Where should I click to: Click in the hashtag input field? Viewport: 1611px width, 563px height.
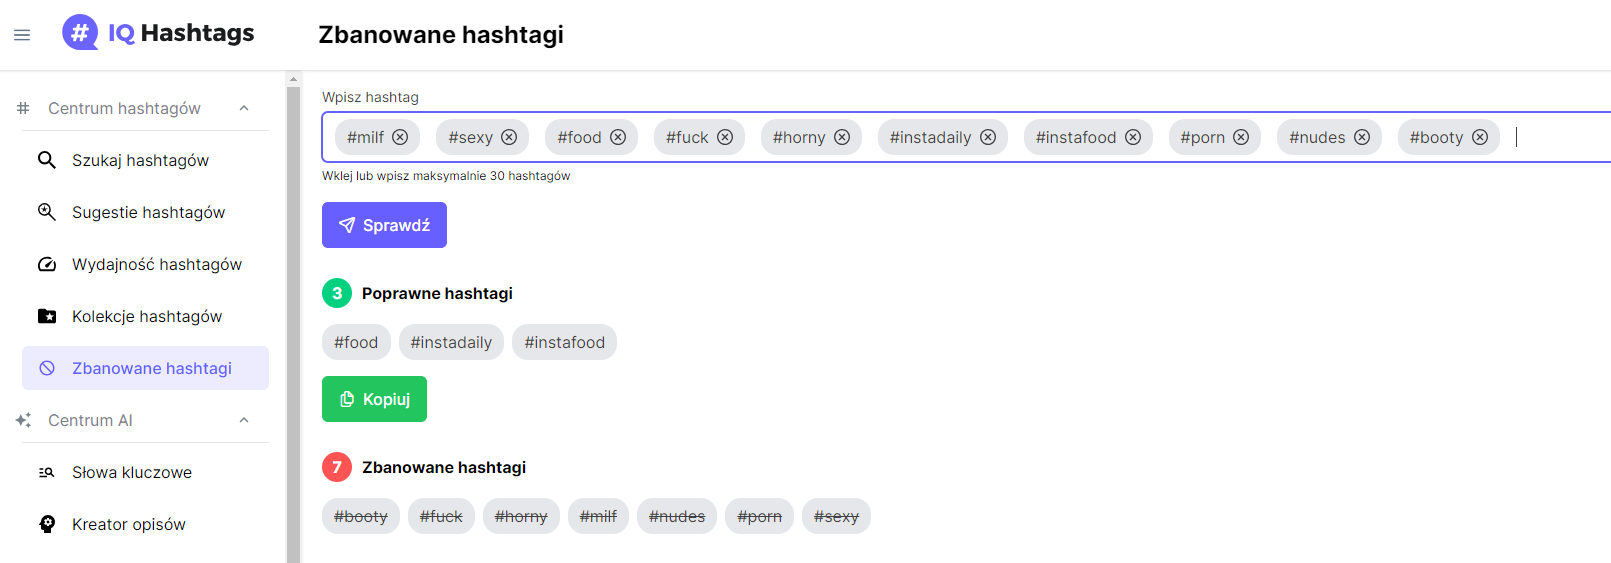click(x=1560, y=137)
